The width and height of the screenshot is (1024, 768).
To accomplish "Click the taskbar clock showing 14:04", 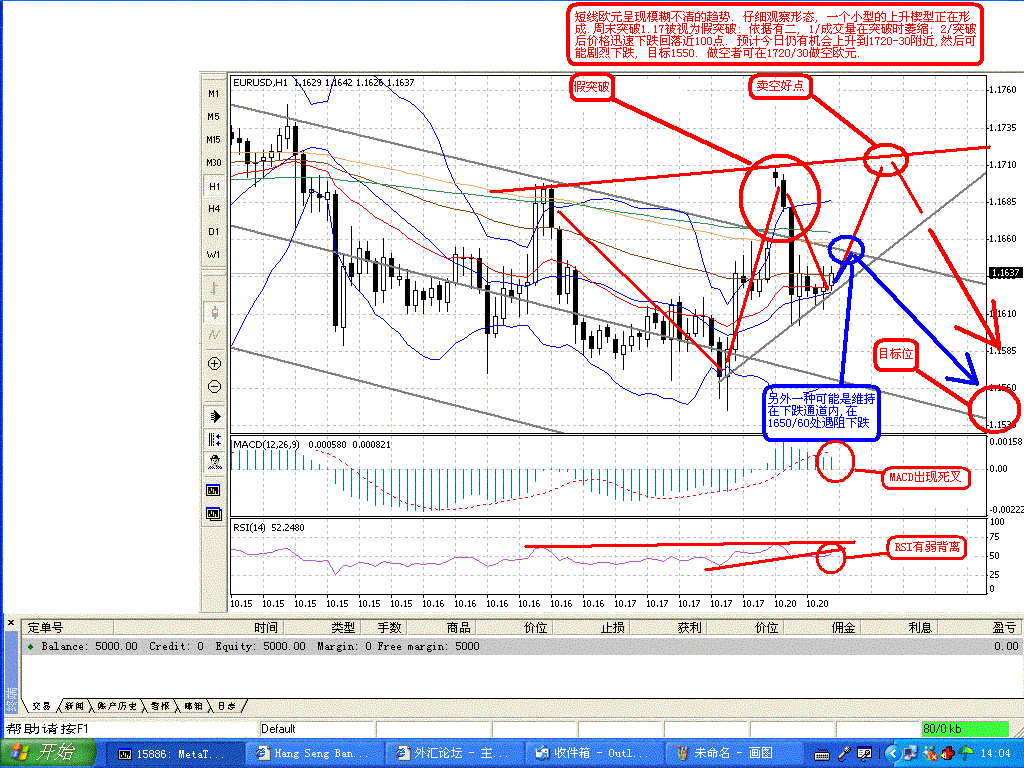I will pyautogui.click(x=995, y=754).
